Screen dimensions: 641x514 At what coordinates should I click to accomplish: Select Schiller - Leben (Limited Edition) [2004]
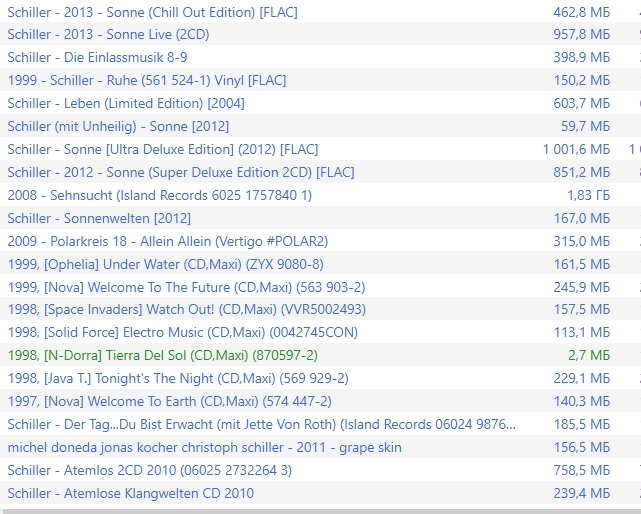point(126,103)
